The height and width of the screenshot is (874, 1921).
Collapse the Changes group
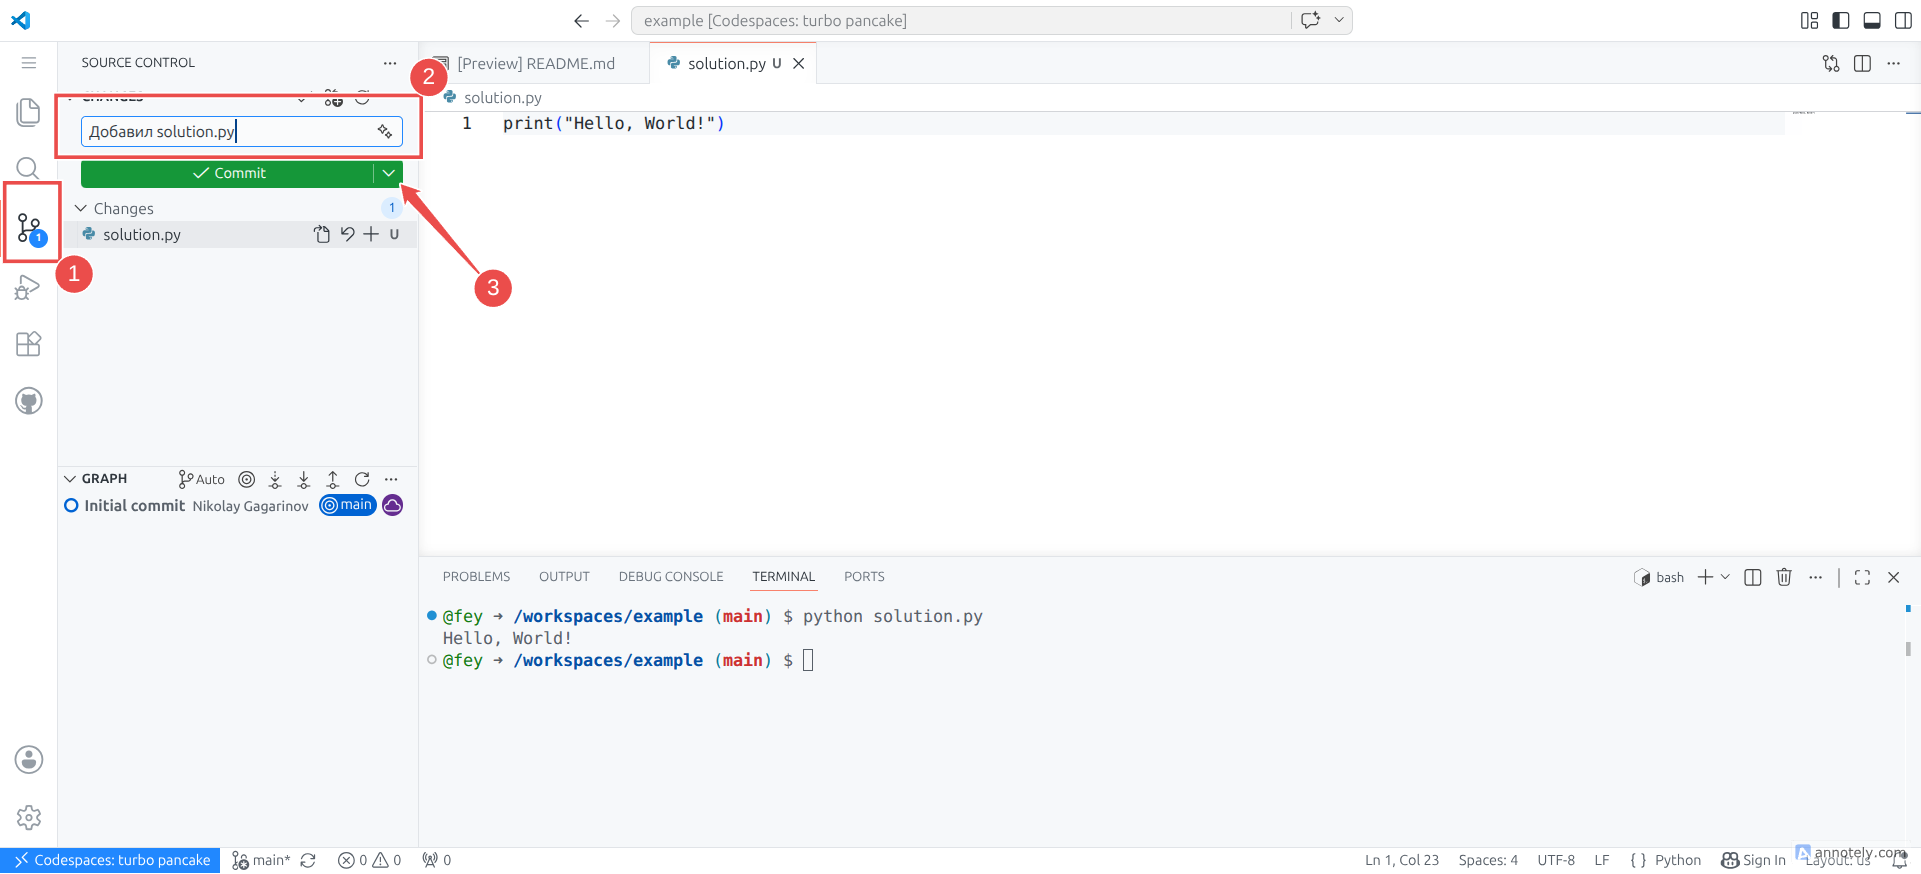81,208
